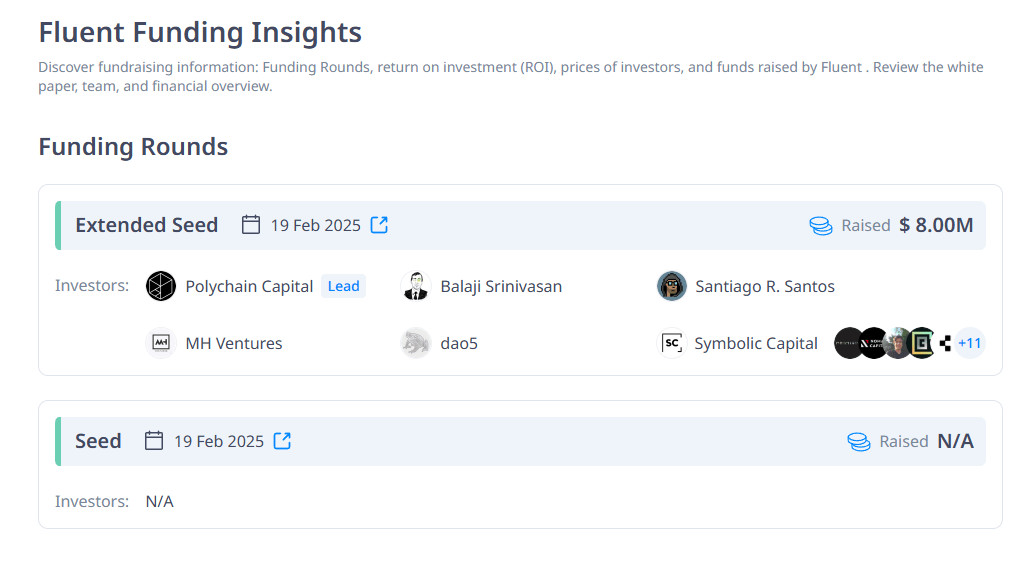
Task: Click the Polychain Capital logo icon
Action: (160, 287)
